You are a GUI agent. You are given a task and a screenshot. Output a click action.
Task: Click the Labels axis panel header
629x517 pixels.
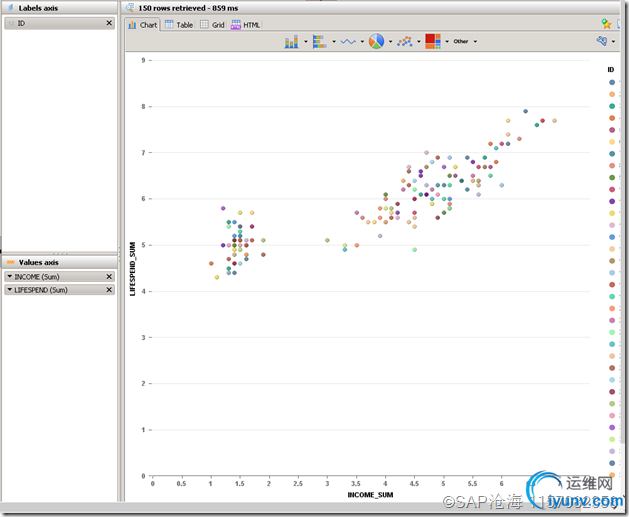(59, 8)
